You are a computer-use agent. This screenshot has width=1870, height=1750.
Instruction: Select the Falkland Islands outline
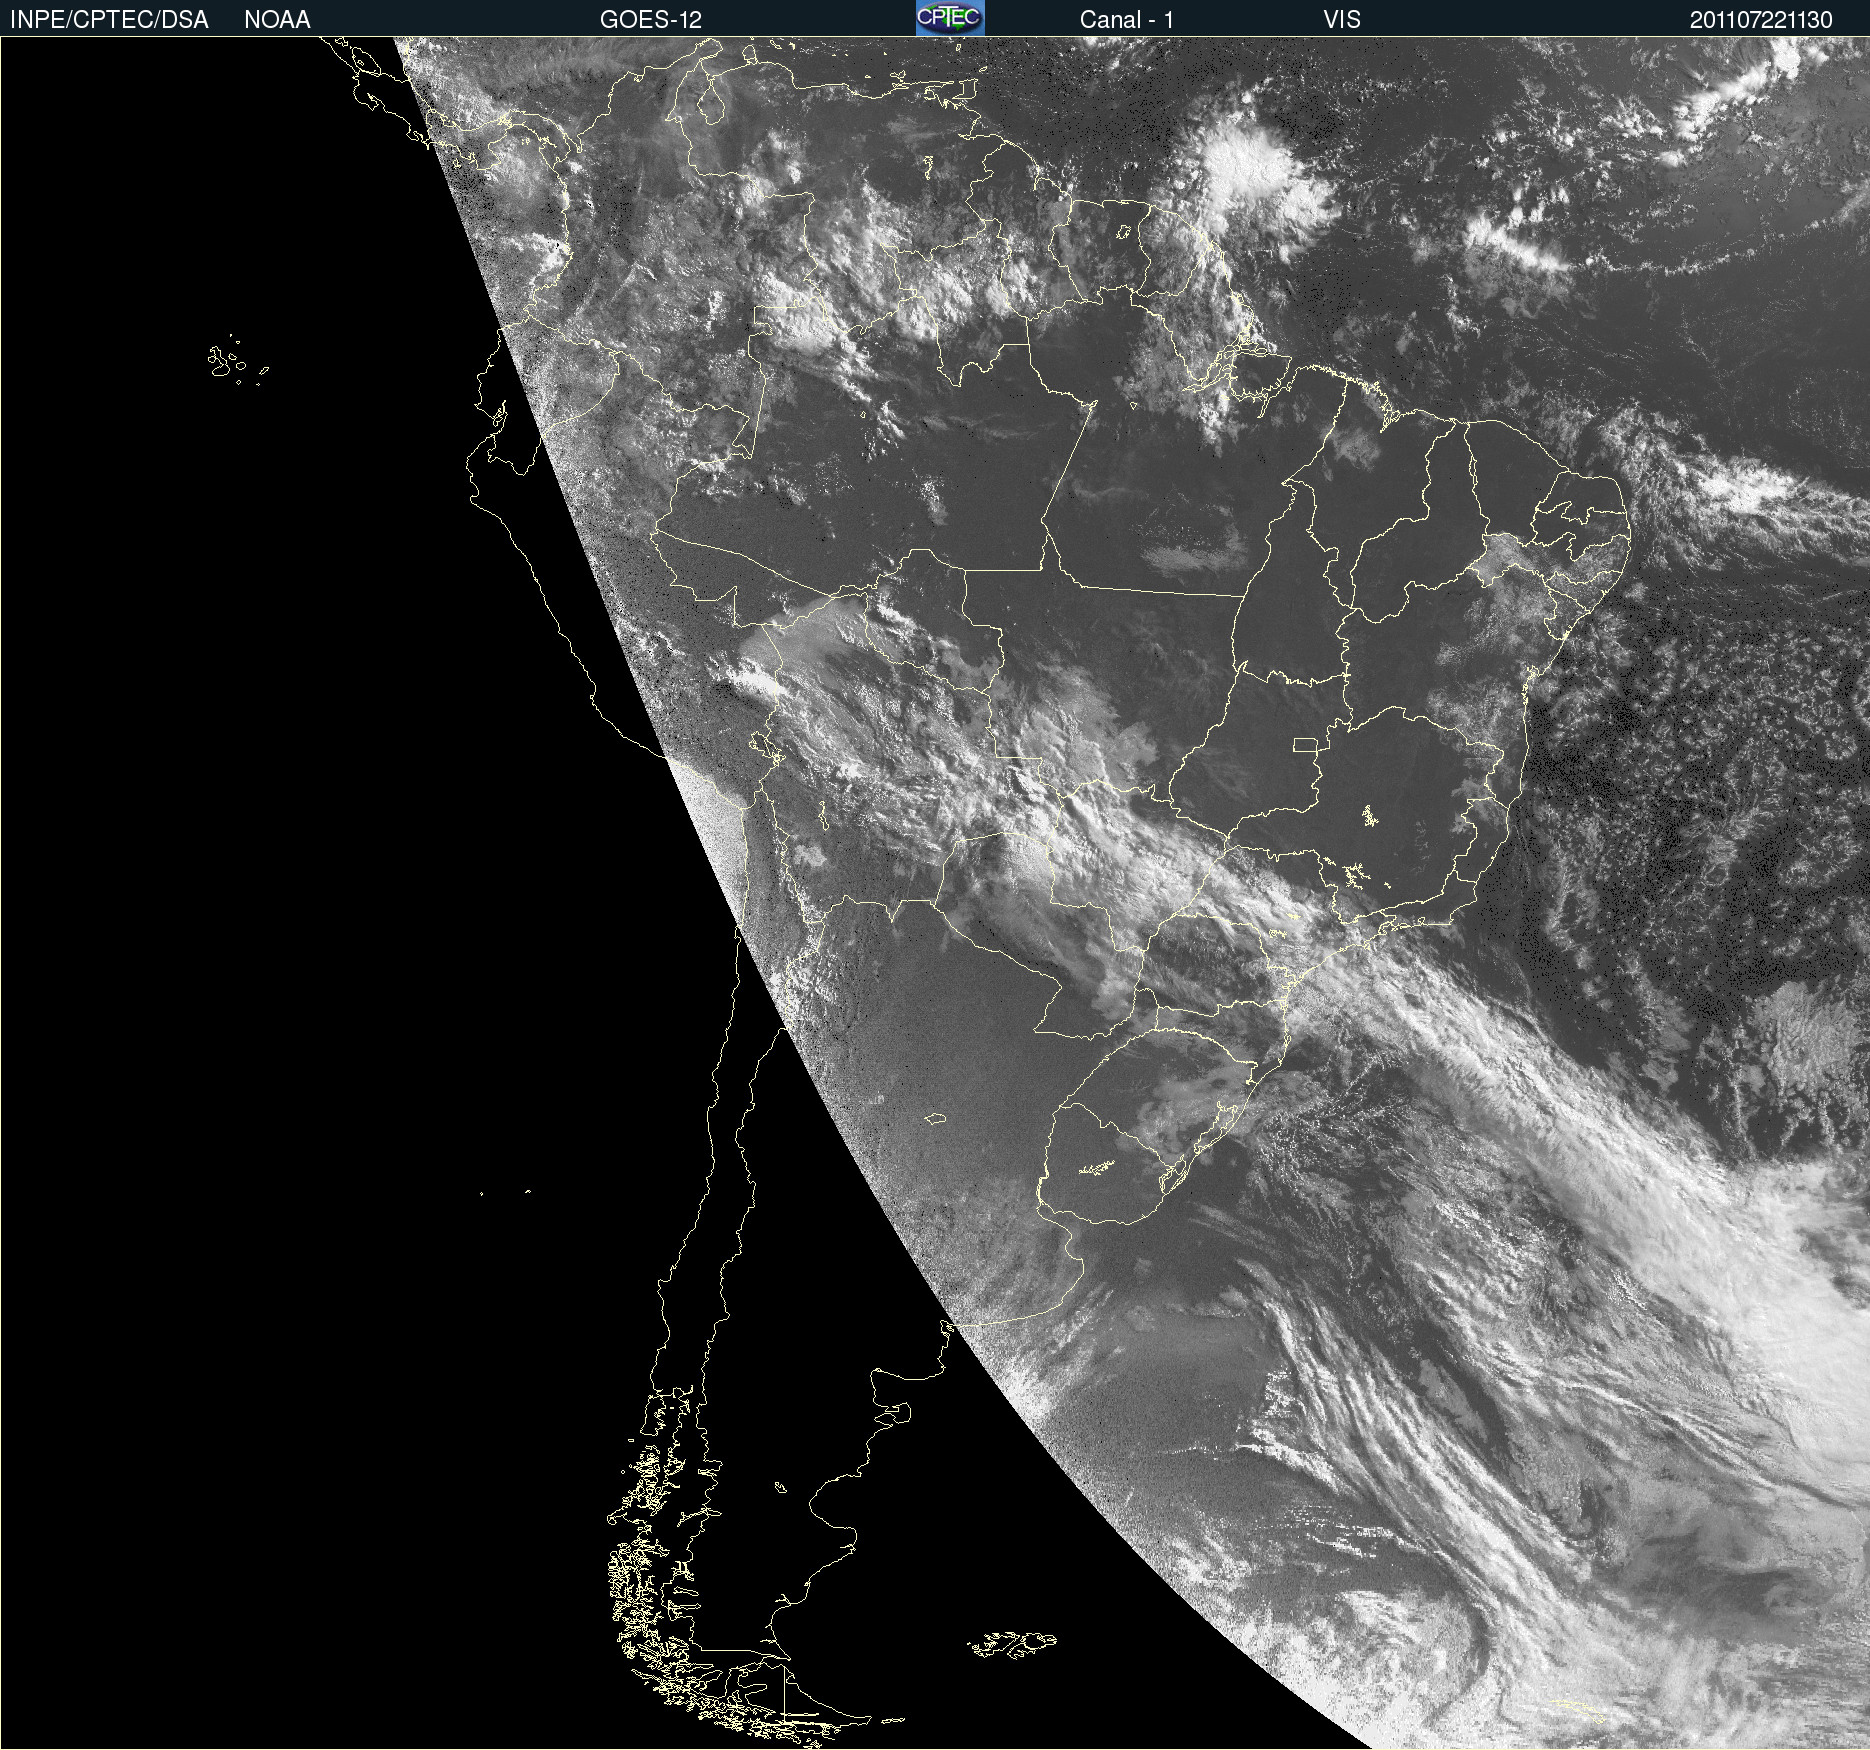pyautogui.click(x=1012, y=1644)
